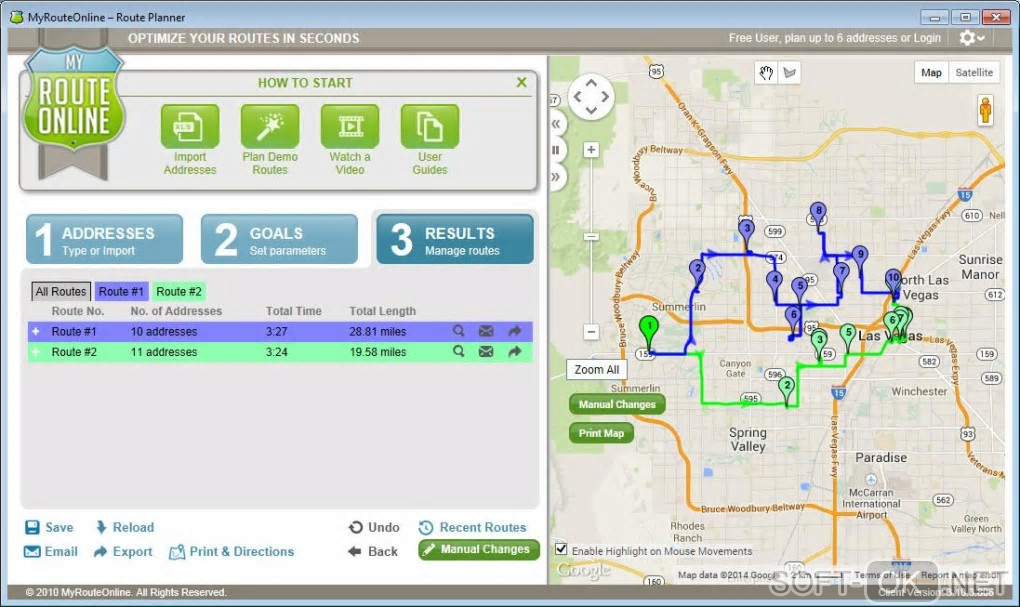Click magnifier icon on Route #1 row

coord(459,331)
